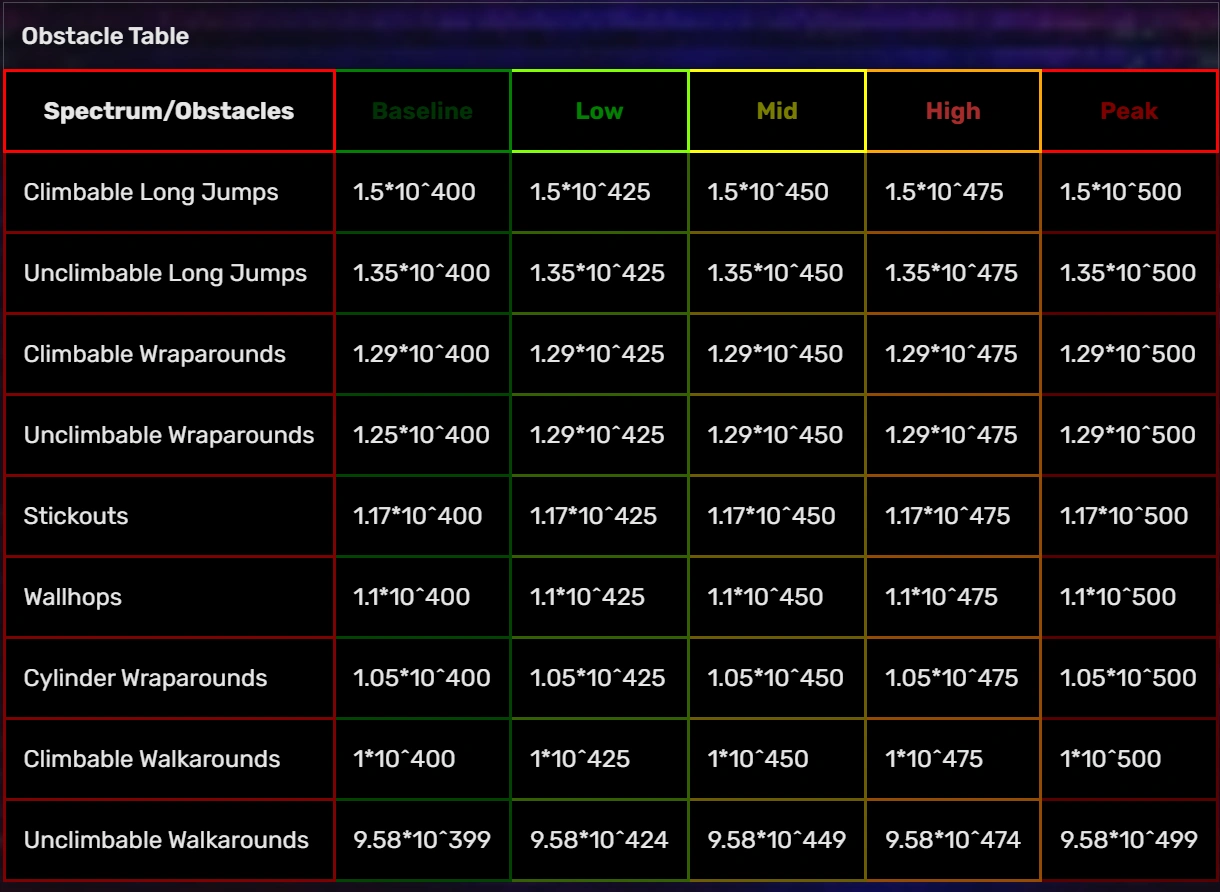Click the value 1*10^425
The image size is (1220, 892).
click(x=580, y=759)
